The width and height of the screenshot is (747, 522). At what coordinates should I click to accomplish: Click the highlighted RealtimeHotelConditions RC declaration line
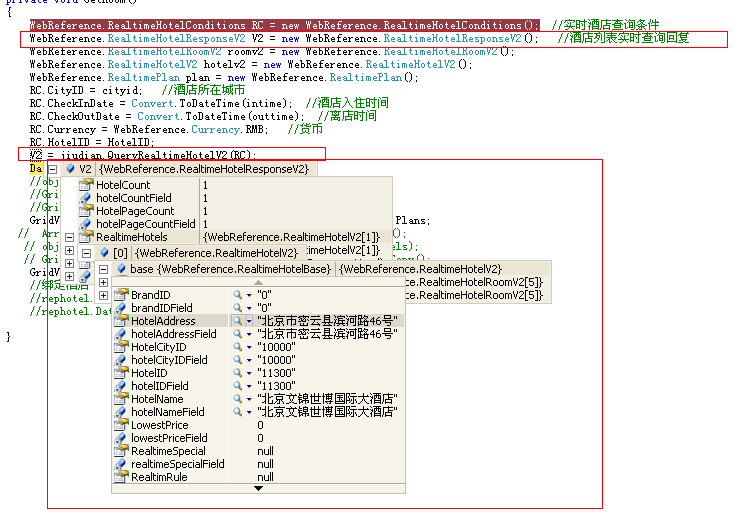coord(284,25)
